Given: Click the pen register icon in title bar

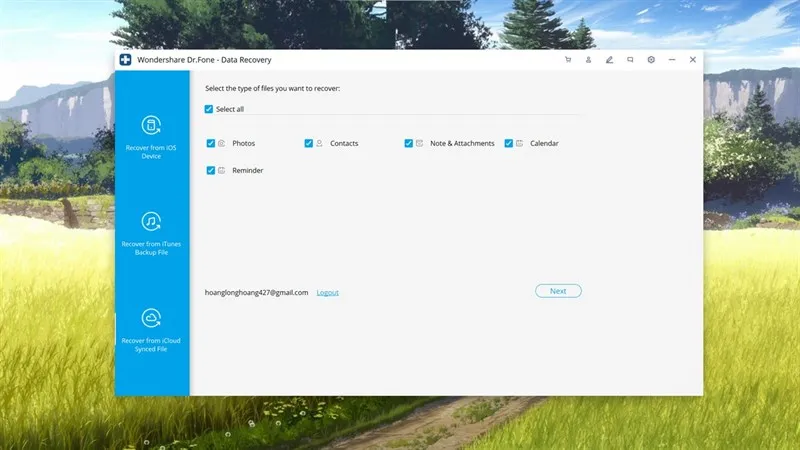Looking at the screenshot, I should point(609,60).
